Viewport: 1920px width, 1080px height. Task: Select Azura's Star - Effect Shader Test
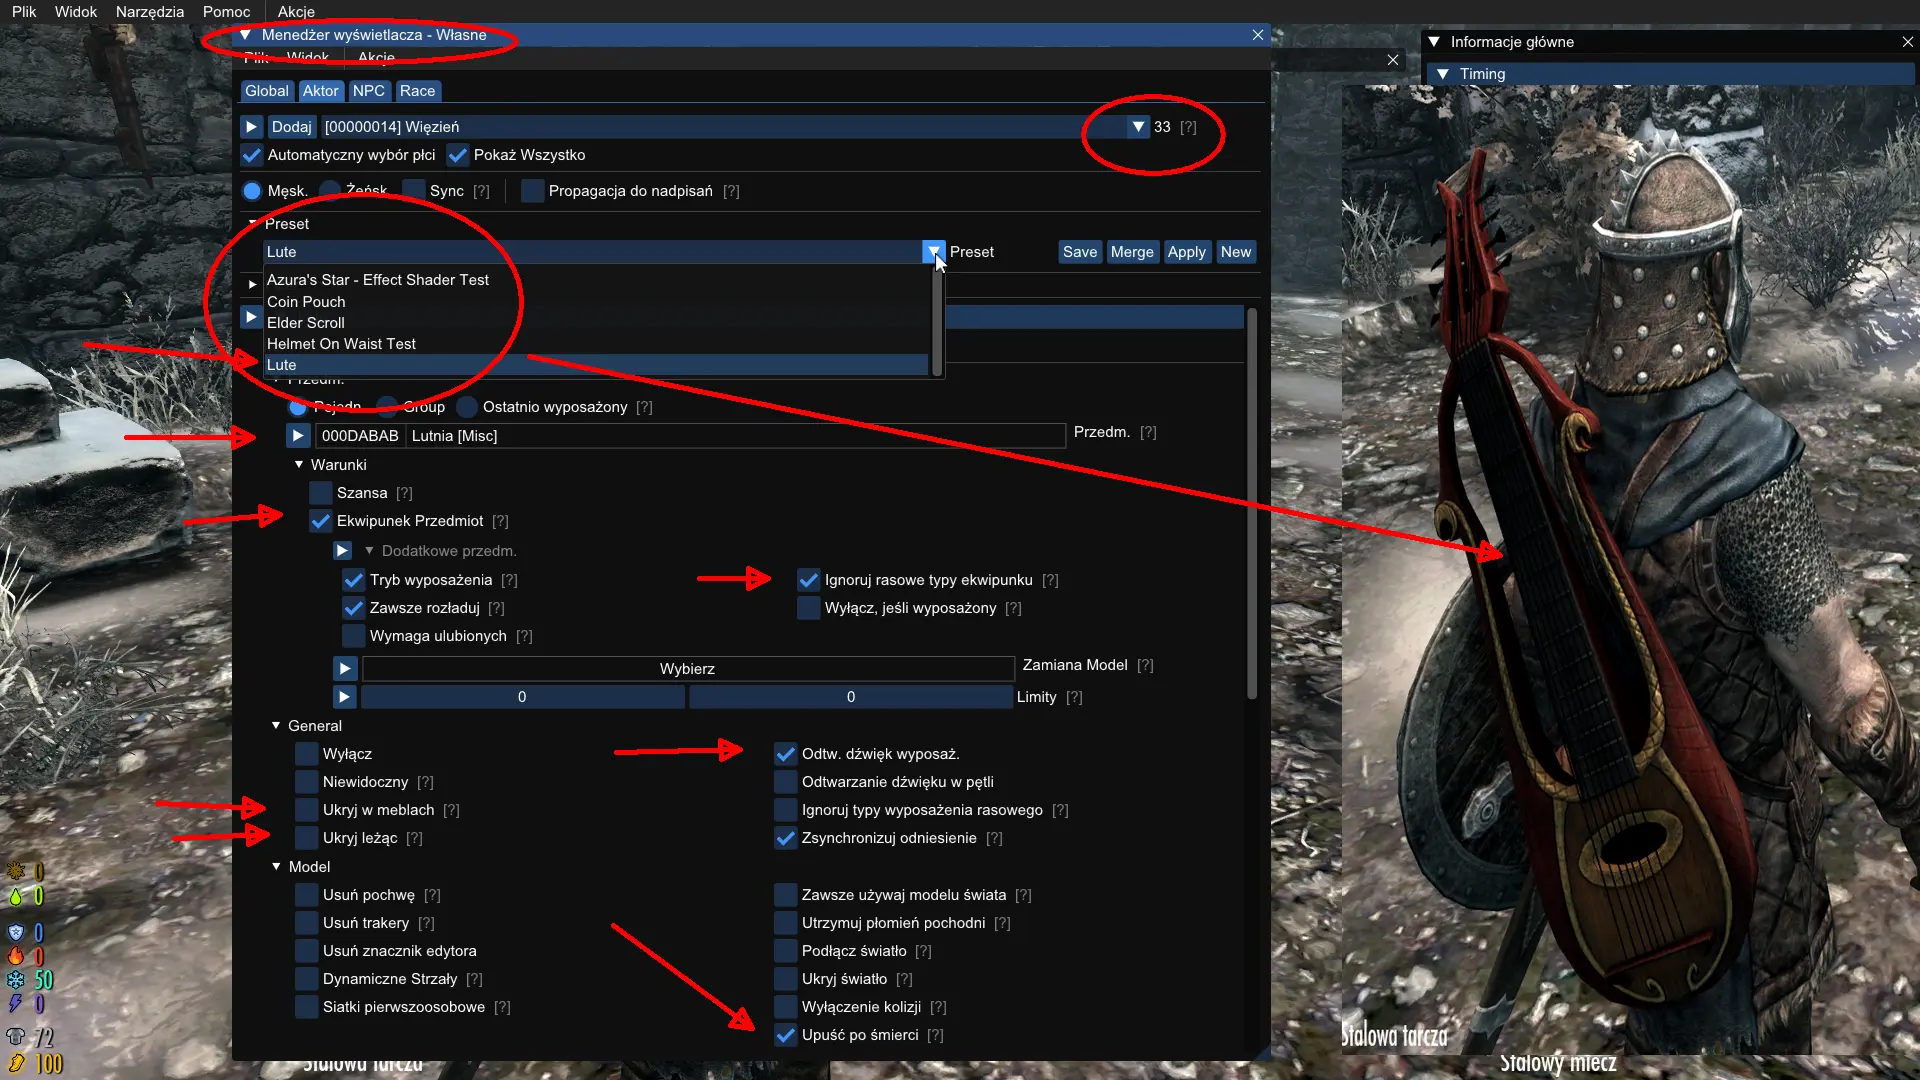point(597,280)
